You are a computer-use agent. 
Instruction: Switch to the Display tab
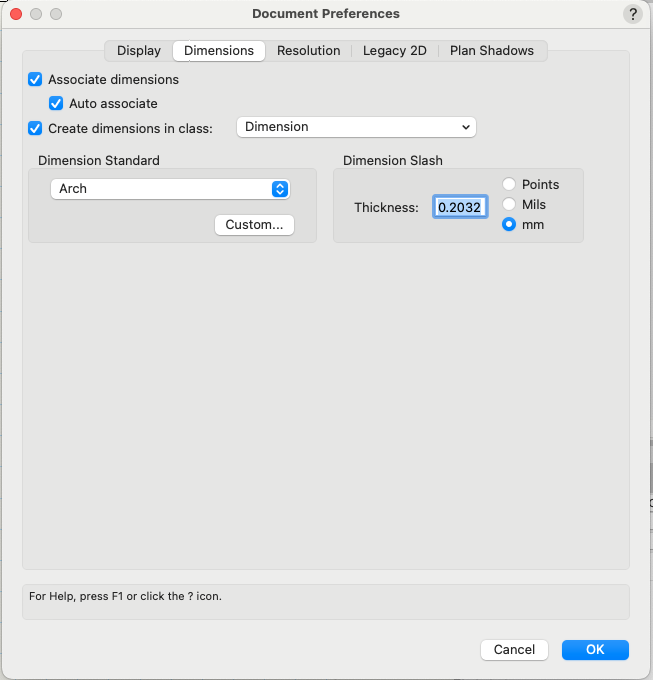pos(138,51)
